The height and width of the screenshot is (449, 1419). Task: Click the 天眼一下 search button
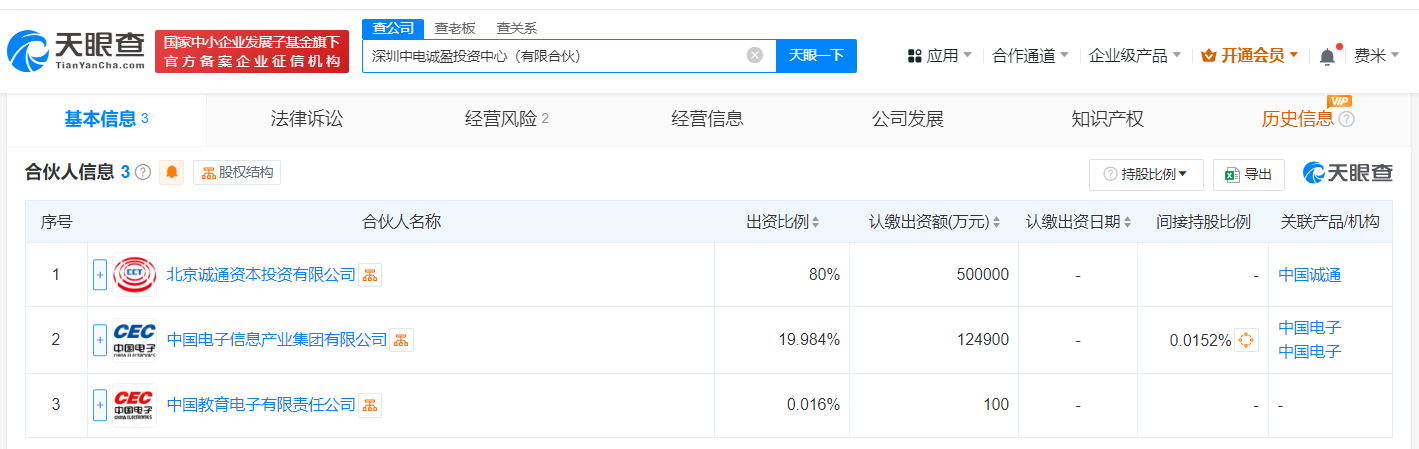816,56
